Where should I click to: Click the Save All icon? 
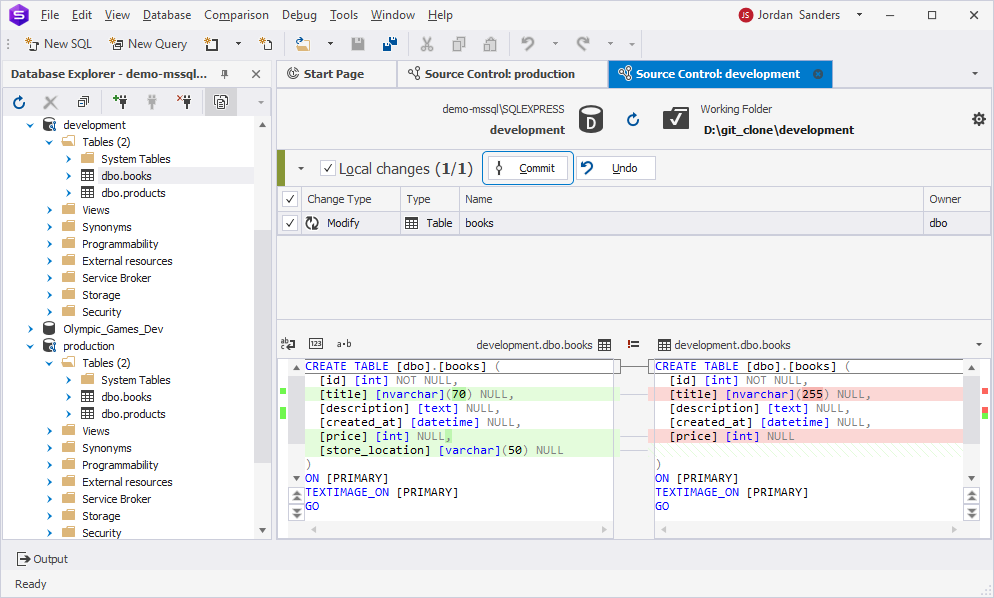(x=390, y=44)
